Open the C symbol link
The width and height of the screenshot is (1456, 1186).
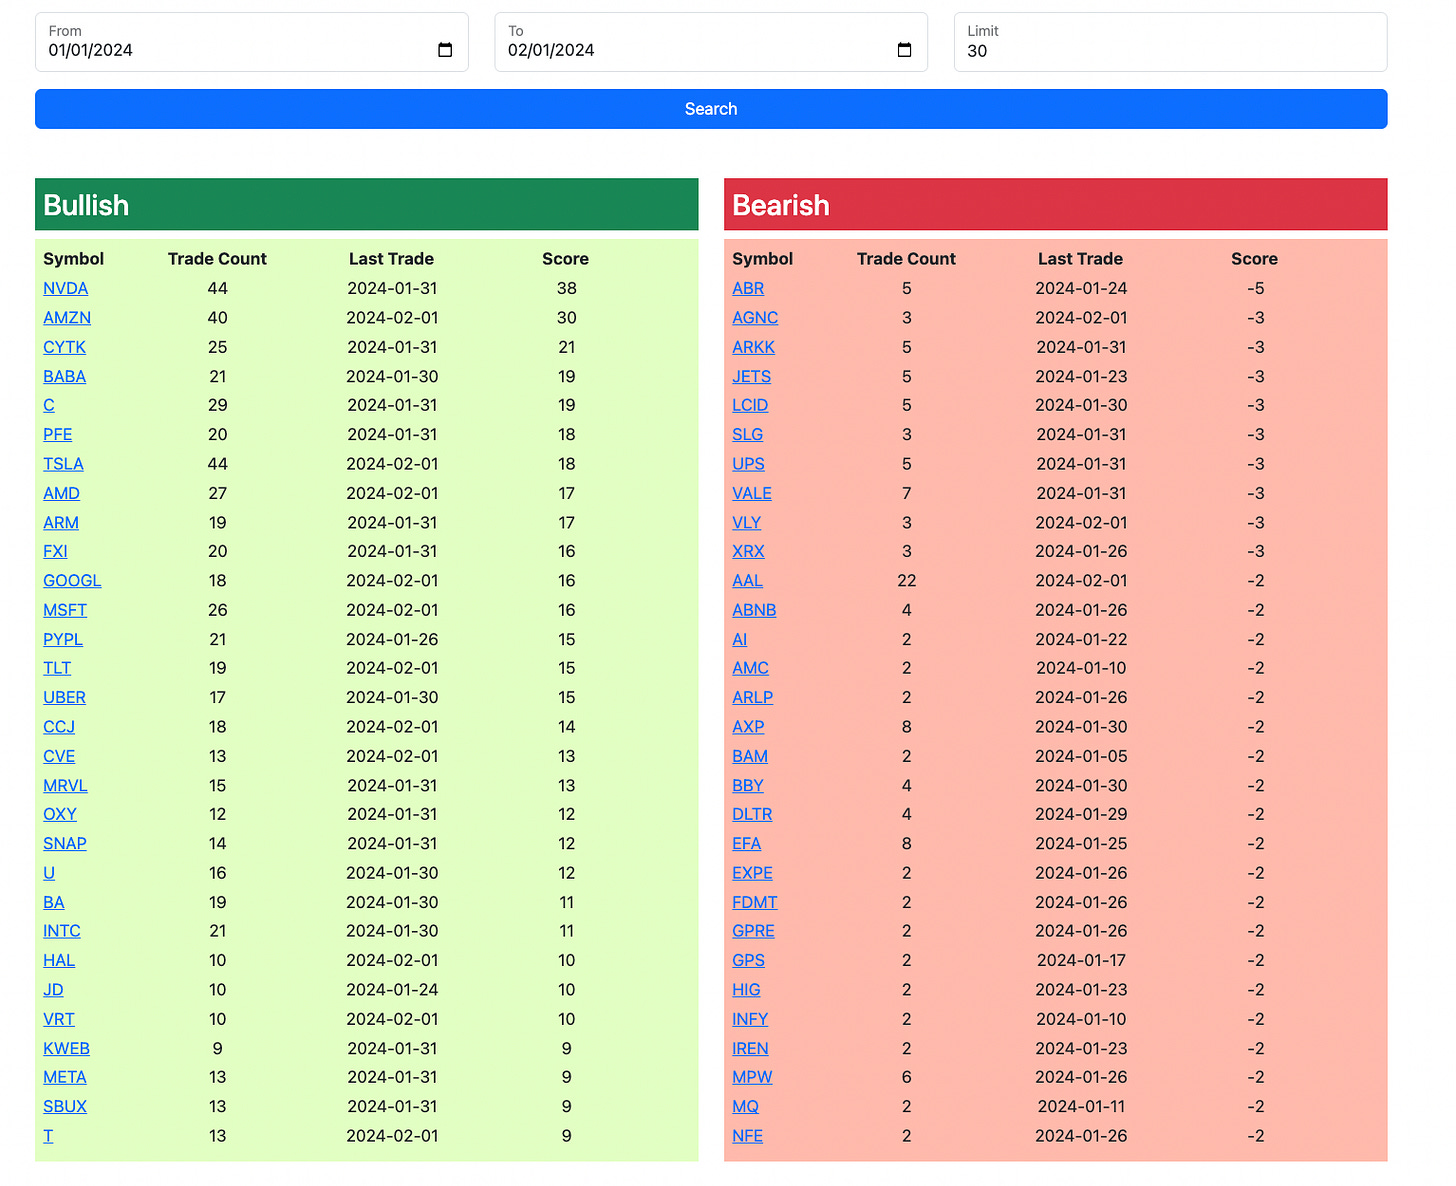(x=49, y=405)
